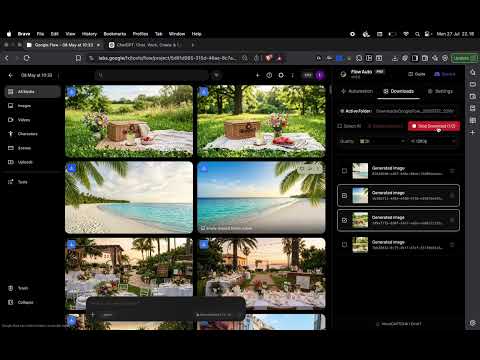Toggle checkbox for last picnic Generated image

point(344,245)
